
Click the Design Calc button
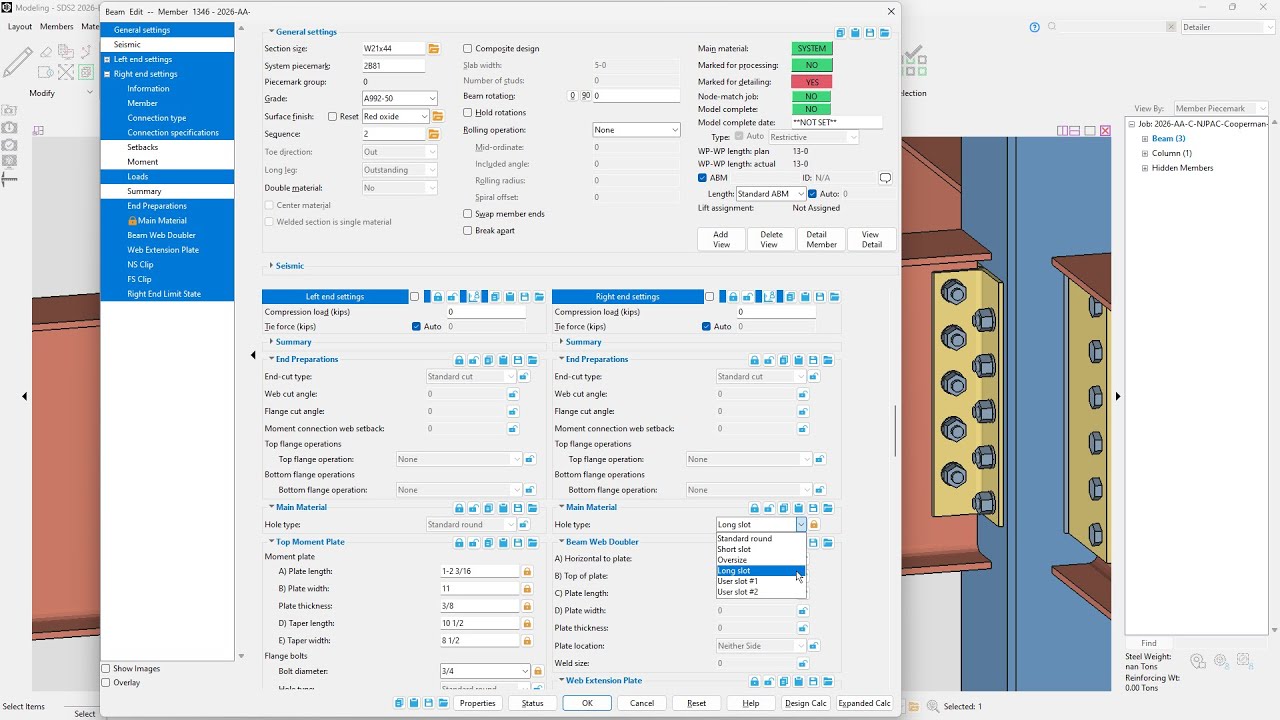coord(806,703)
